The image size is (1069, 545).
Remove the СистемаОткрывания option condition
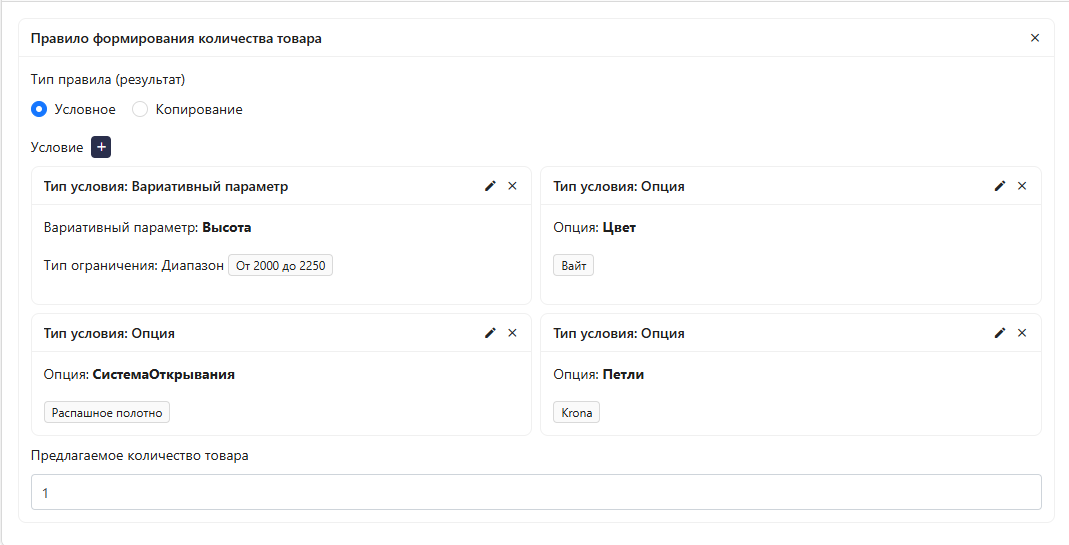(512, 333)
